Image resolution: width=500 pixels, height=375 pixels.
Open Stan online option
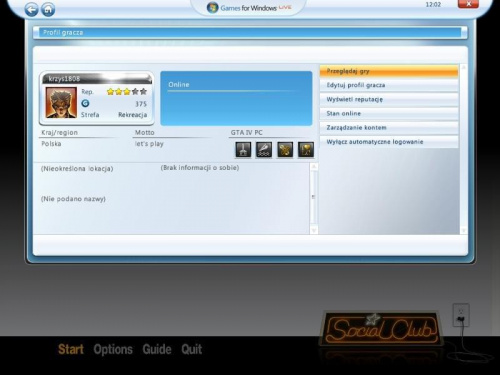(389, 114)
